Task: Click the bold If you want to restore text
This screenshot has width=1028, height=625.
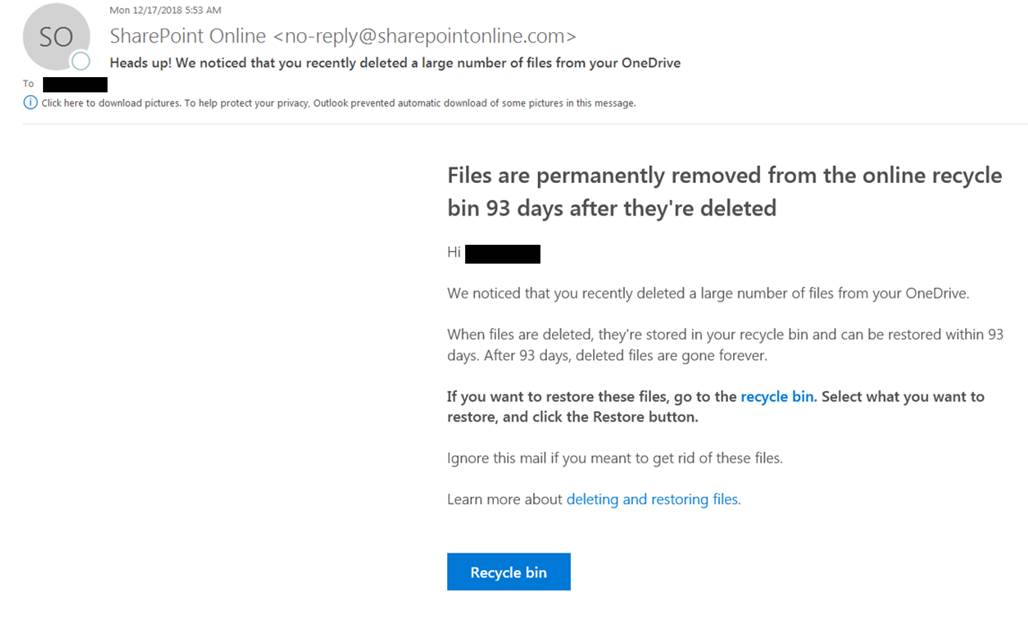Action: click(x=716, y=407)
